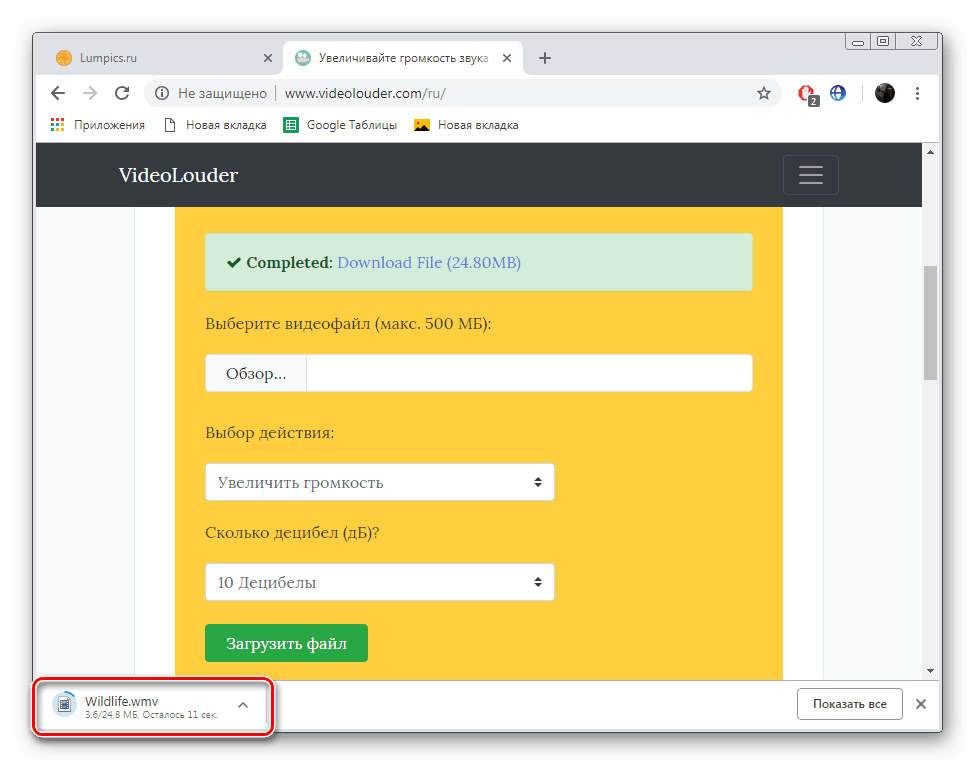The height and width of the screenshot is (765, 975).
Task: Click the empty file path field beside Обзор
Action: click(x=529, y=373)
